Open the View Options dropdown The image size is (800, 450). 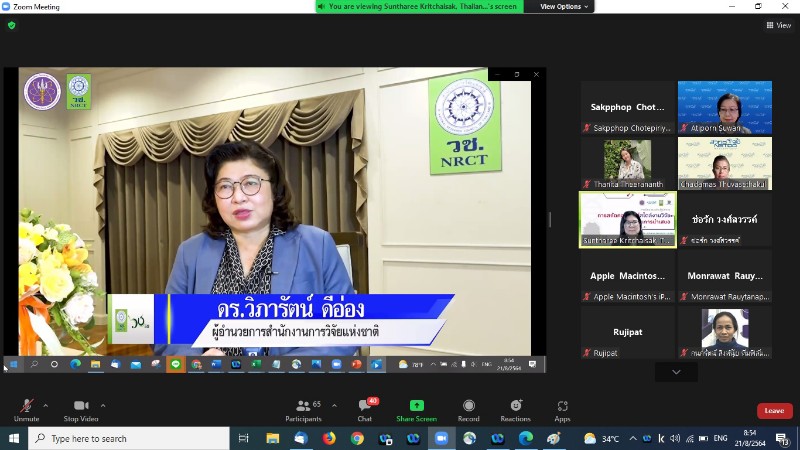coord(565,6)
